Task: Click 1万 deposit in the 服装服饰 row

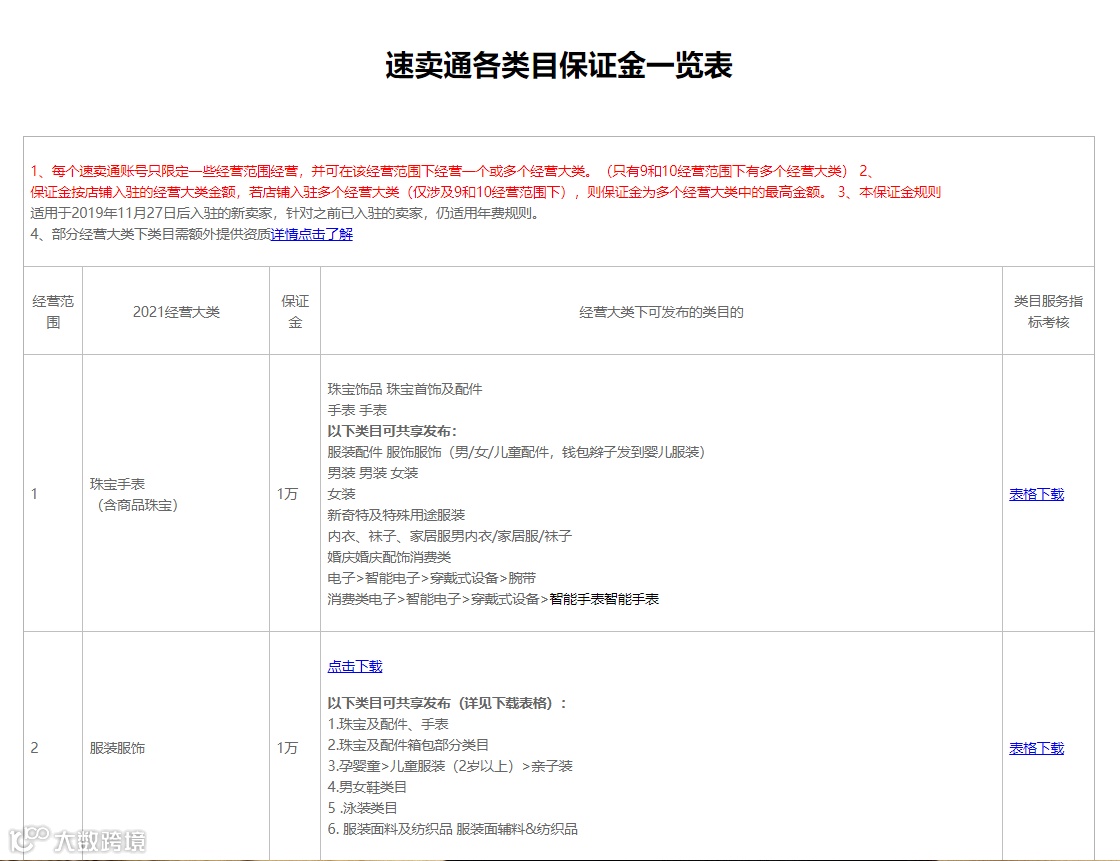Action: (287, 749)
